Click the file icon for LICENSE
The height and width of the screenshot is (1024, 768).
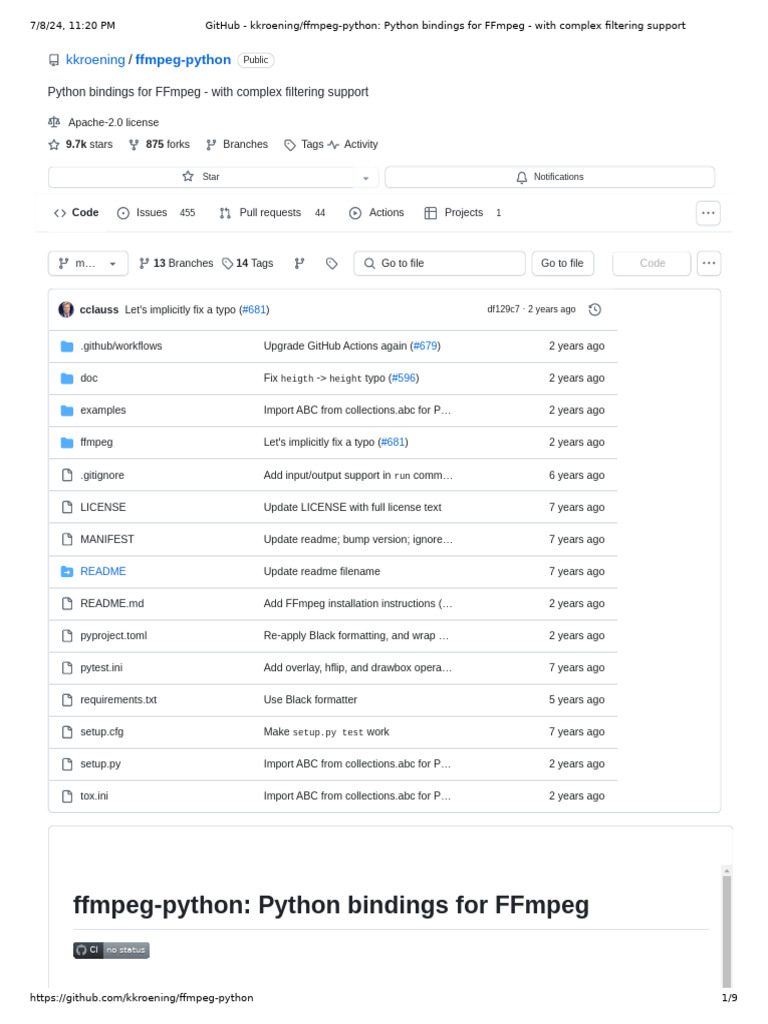click(67, 507)
